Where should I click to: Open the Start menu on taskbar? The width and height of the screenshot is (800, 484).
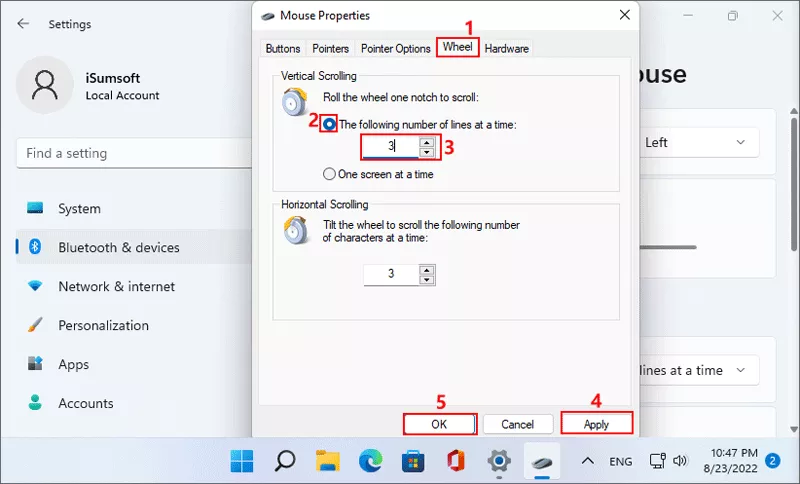[241, 461]
